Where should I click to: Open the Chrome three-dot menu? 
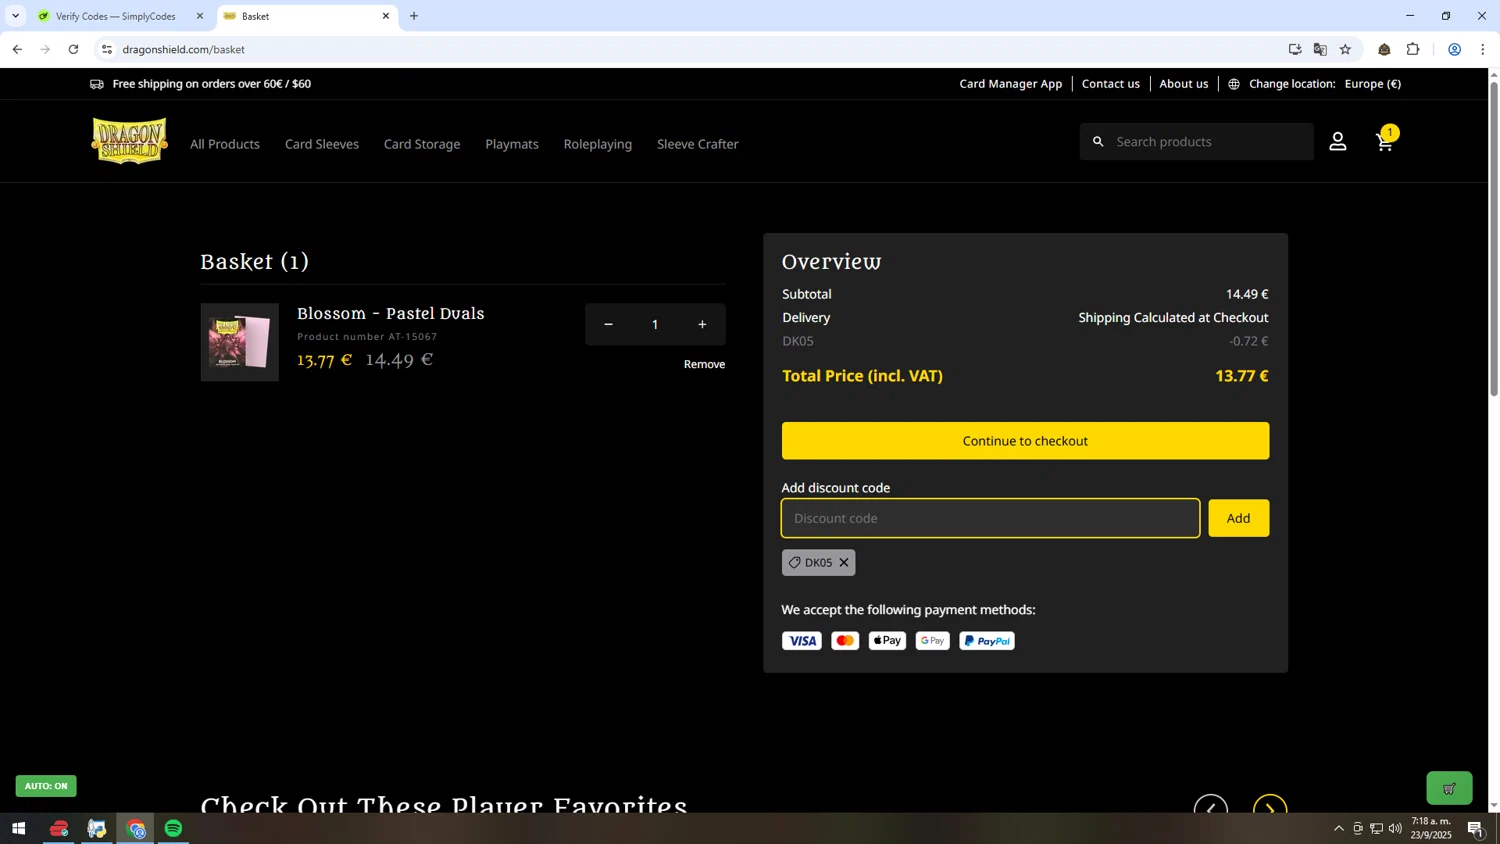tap(1483, 49)
